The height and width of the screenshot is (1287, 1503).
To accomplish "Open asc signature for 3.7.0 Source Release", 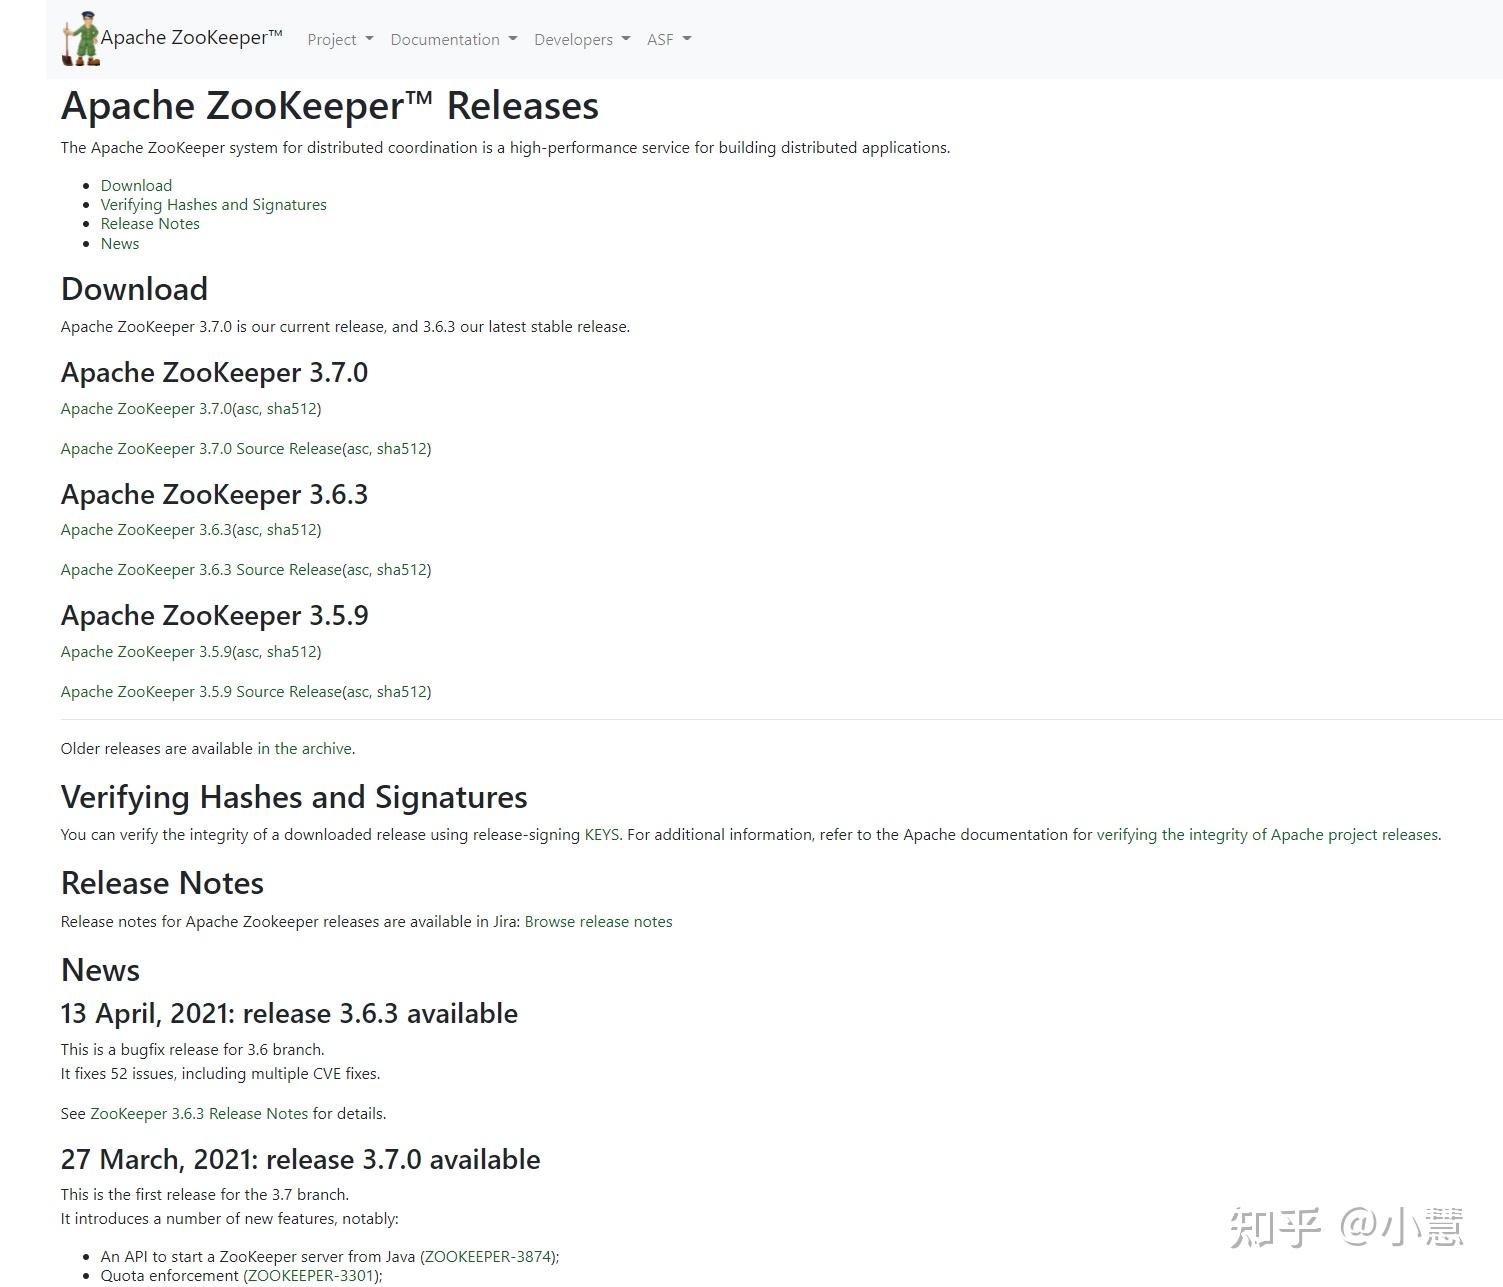I will pos(357,448).
